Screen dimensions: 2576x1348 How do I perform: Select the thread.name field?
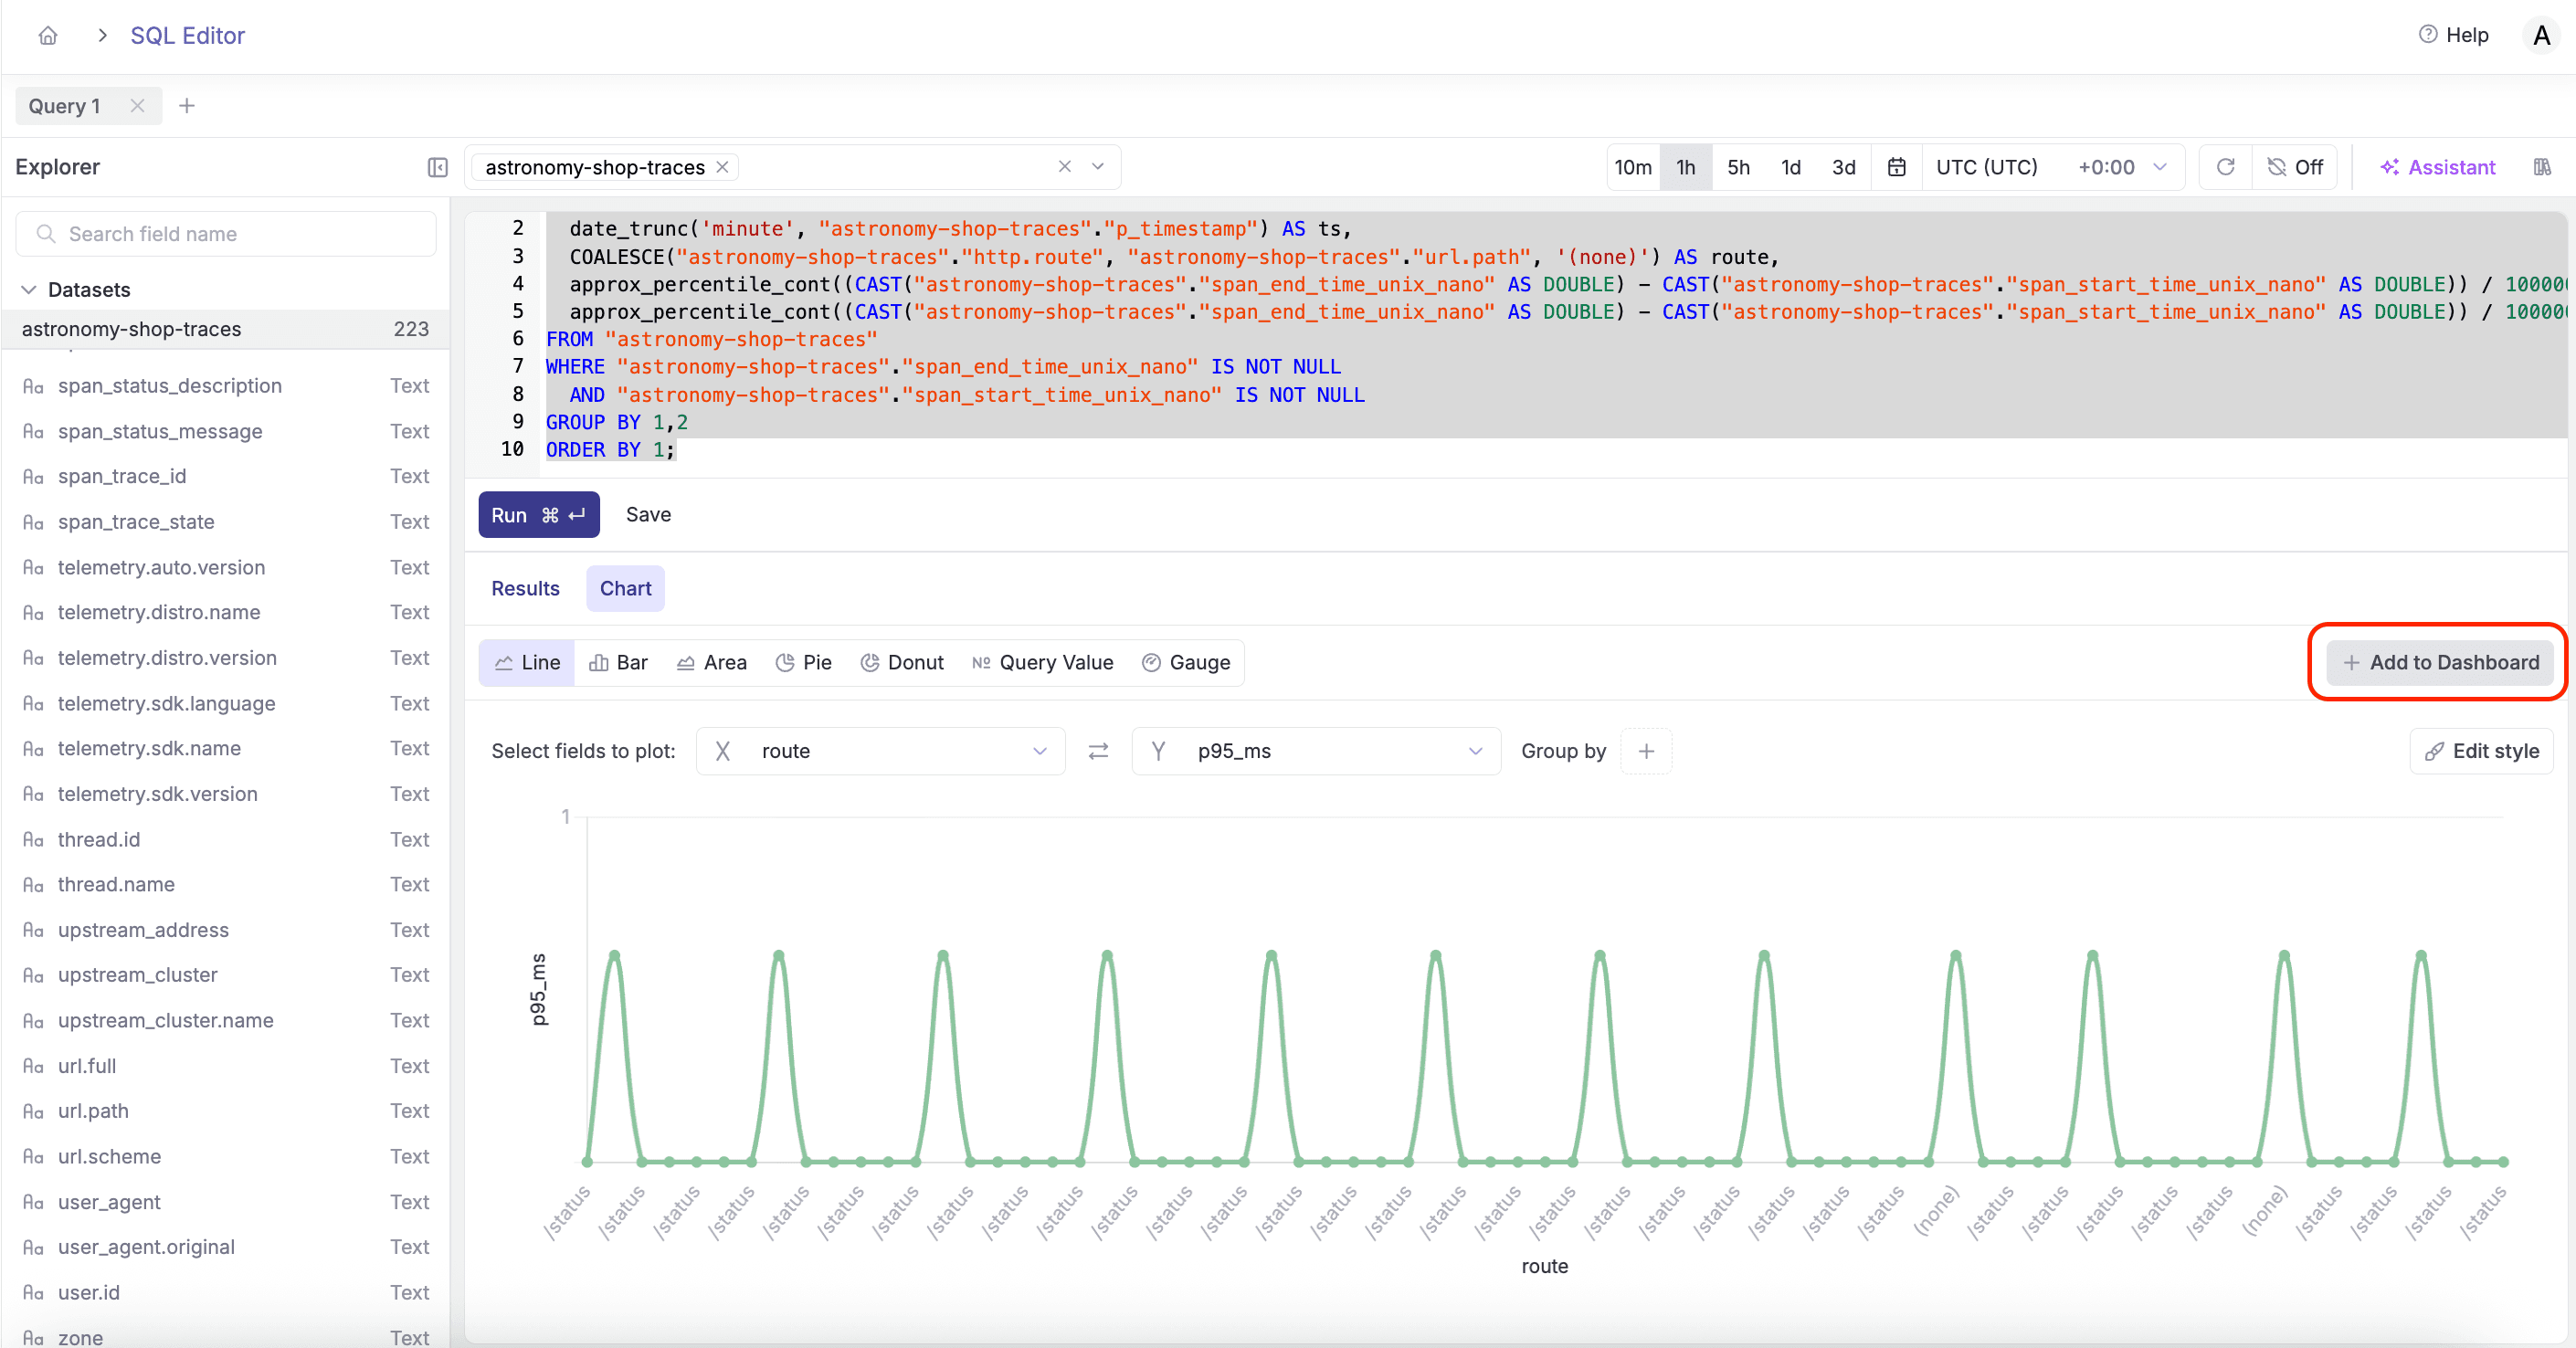116,885
